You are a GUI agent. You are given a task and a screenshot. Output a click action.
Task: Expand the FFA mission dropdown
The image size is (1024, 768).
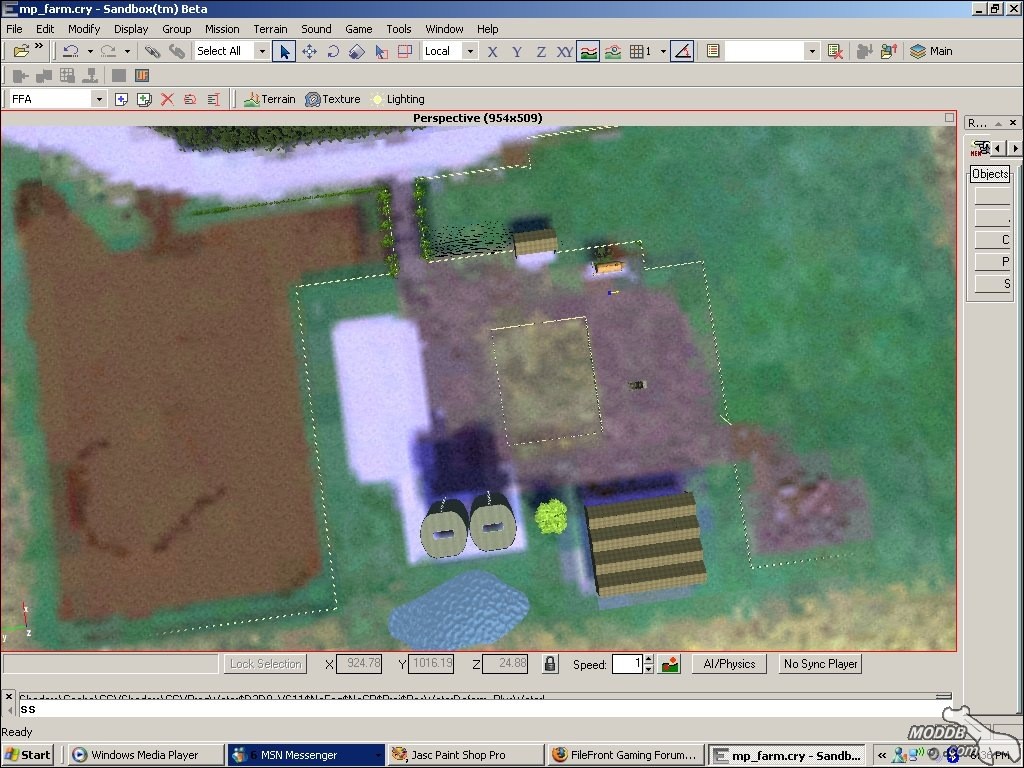[98, 99]
